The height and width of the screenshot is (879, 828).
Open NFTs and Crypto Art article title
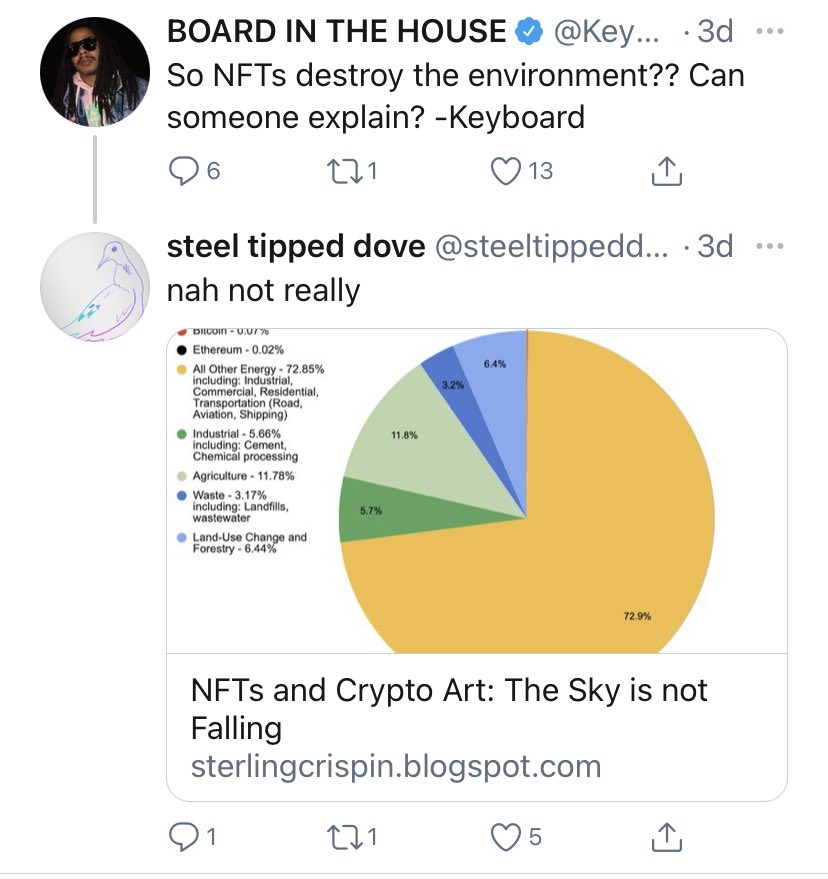click(x=448, y=707)
